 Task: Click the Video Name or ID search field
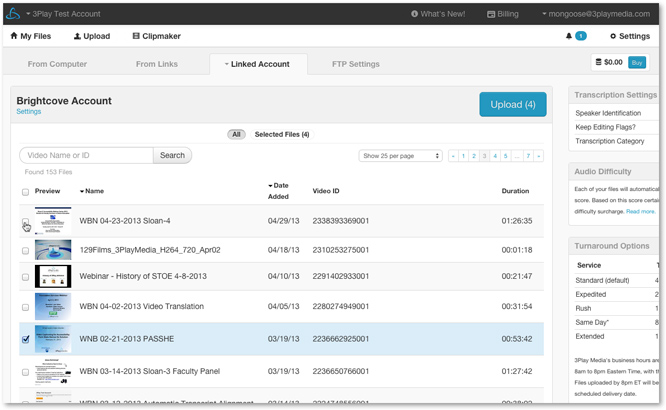click(x=86, y=156)
